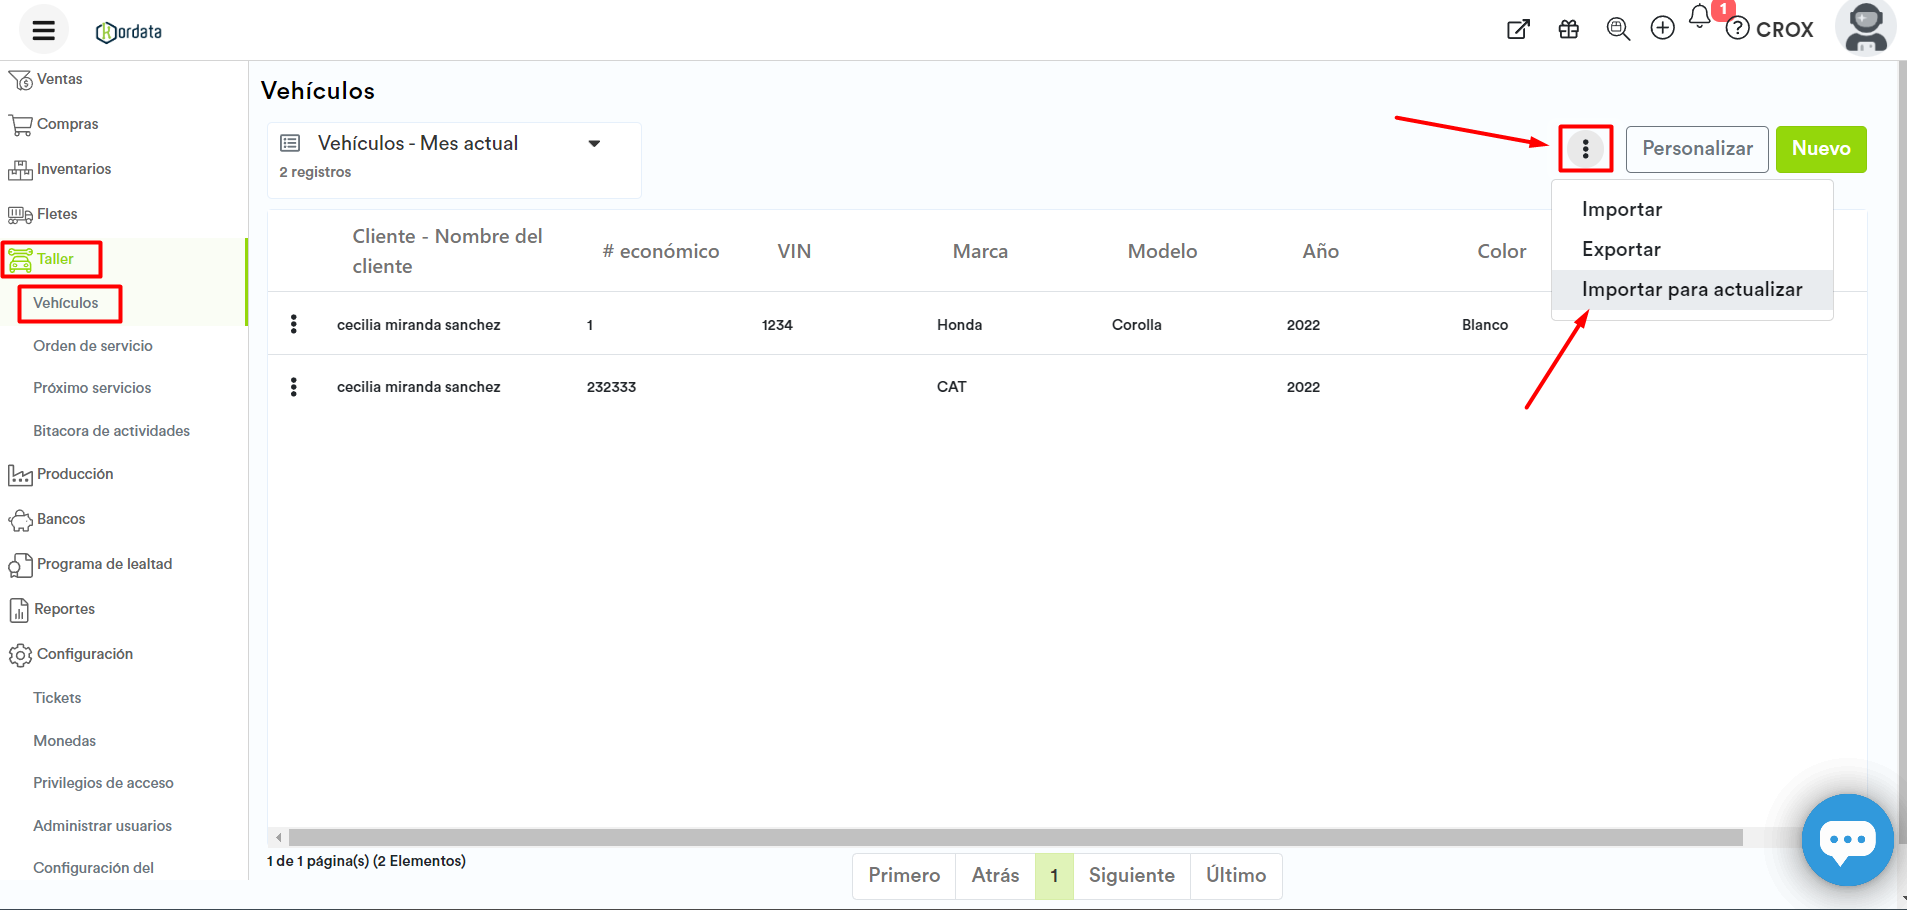Click the magnifier search icon

tap(1617, 29)
